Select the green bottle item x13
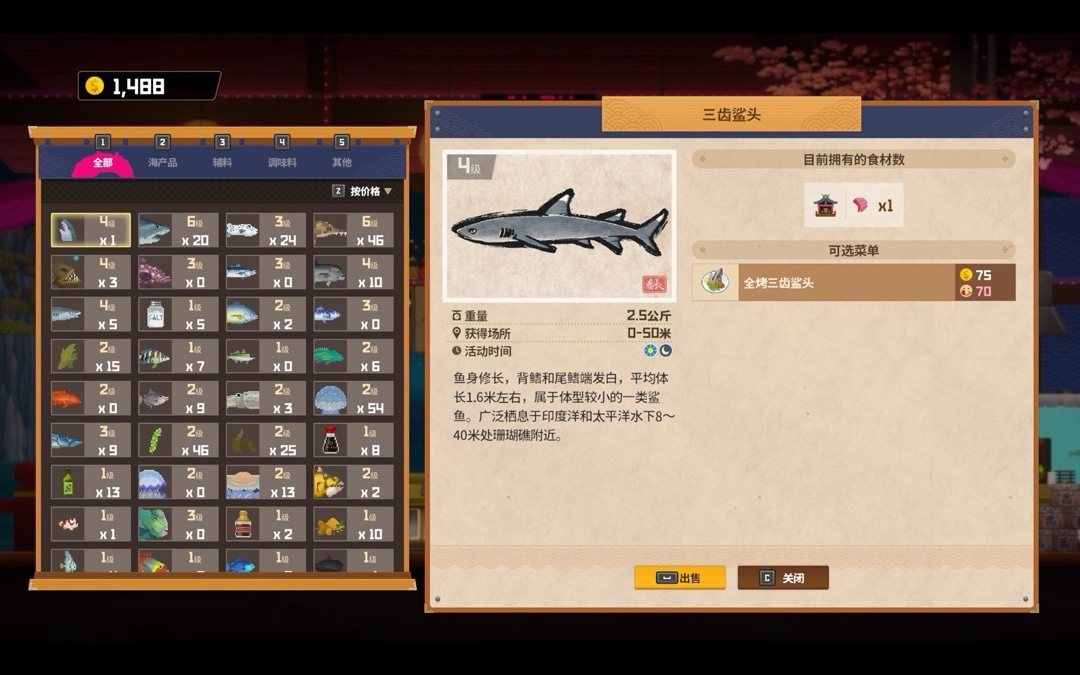This screenshot has height=675, width=1080. point(90,482)
